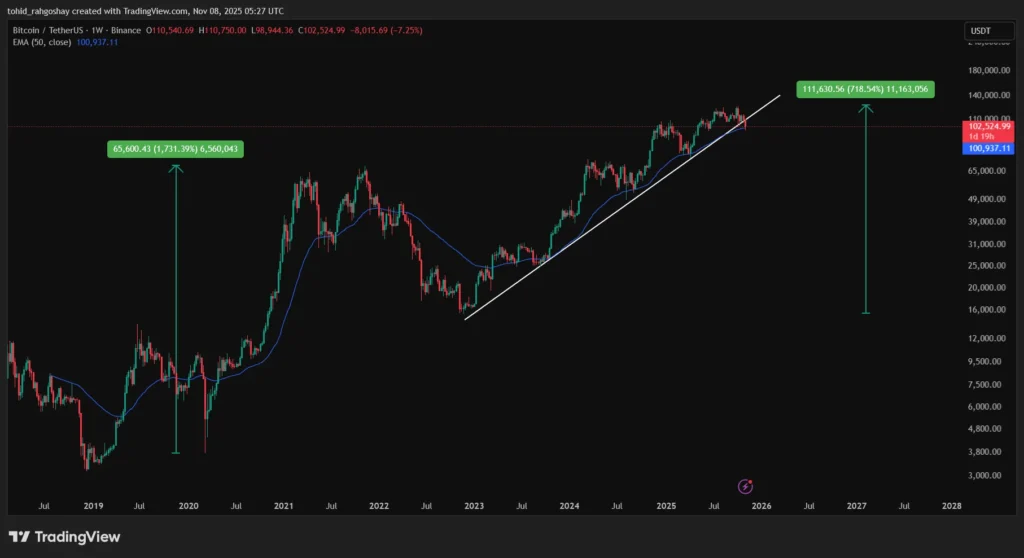Click the Bitcoin / TetherUS symbol title
This screenshot has height=558, width=1024.
coord(51,31)
